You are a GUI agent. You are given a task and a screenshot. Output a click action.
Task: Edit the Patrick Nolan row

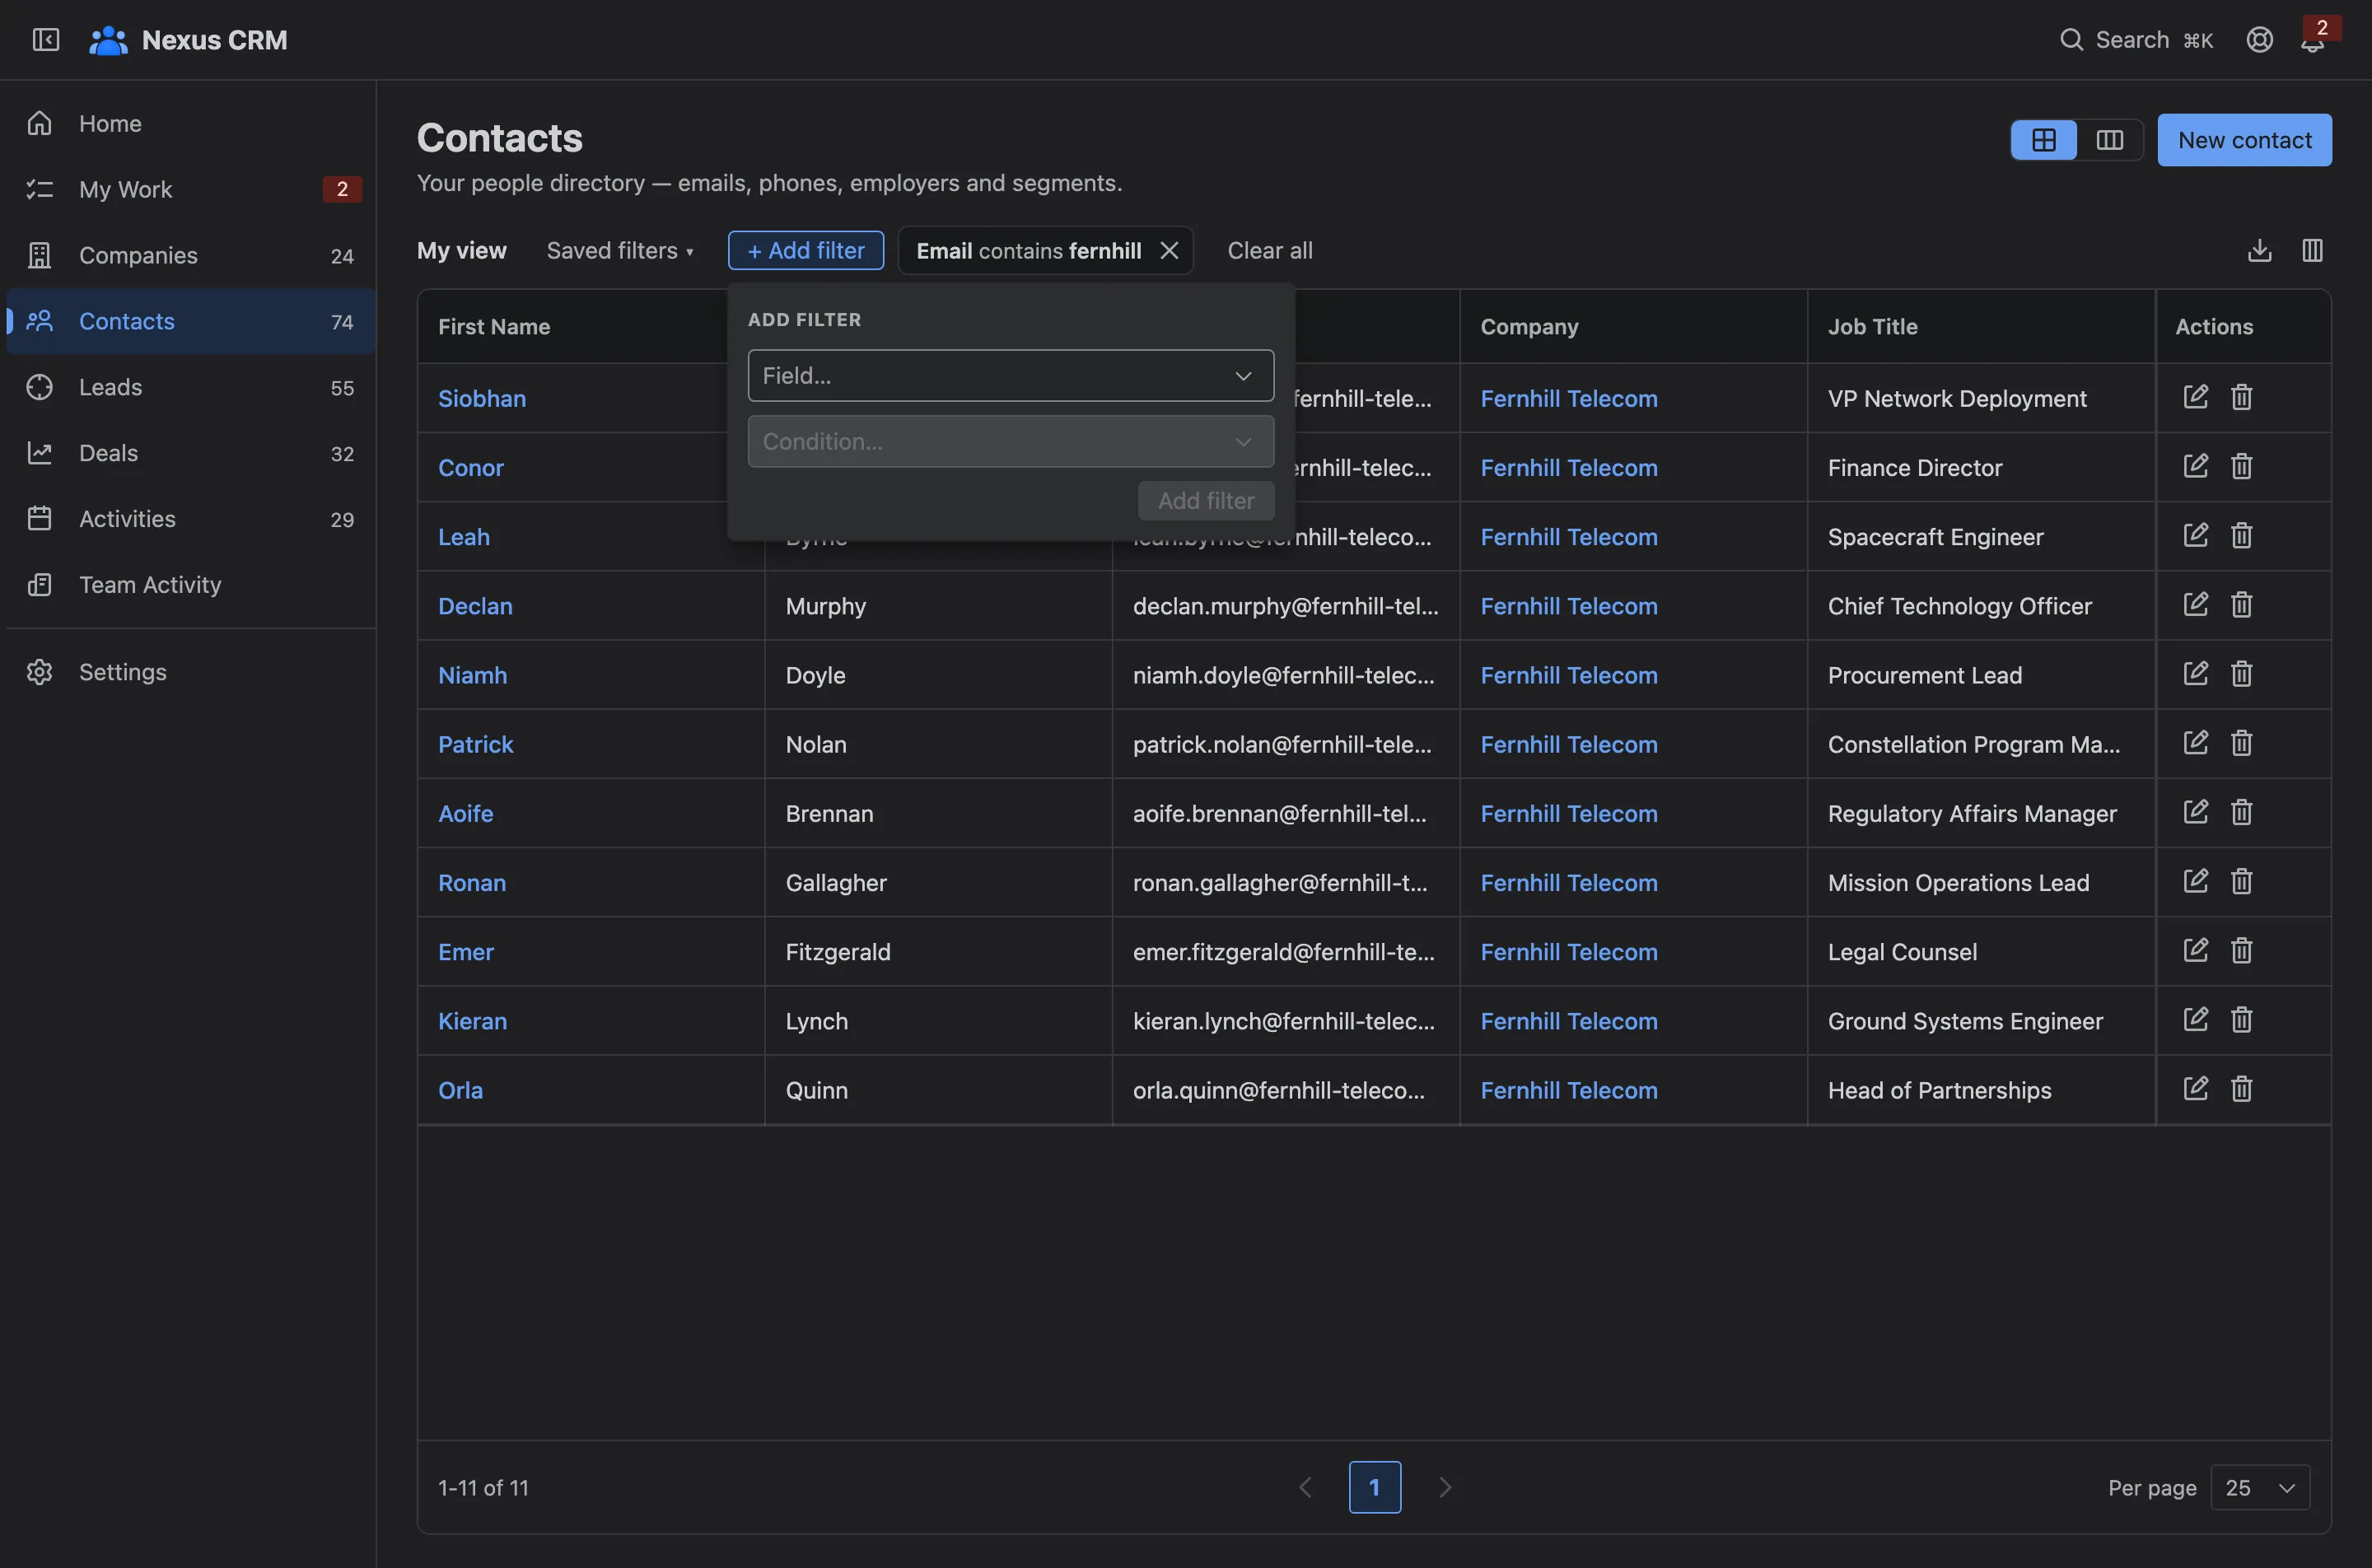2195,743
